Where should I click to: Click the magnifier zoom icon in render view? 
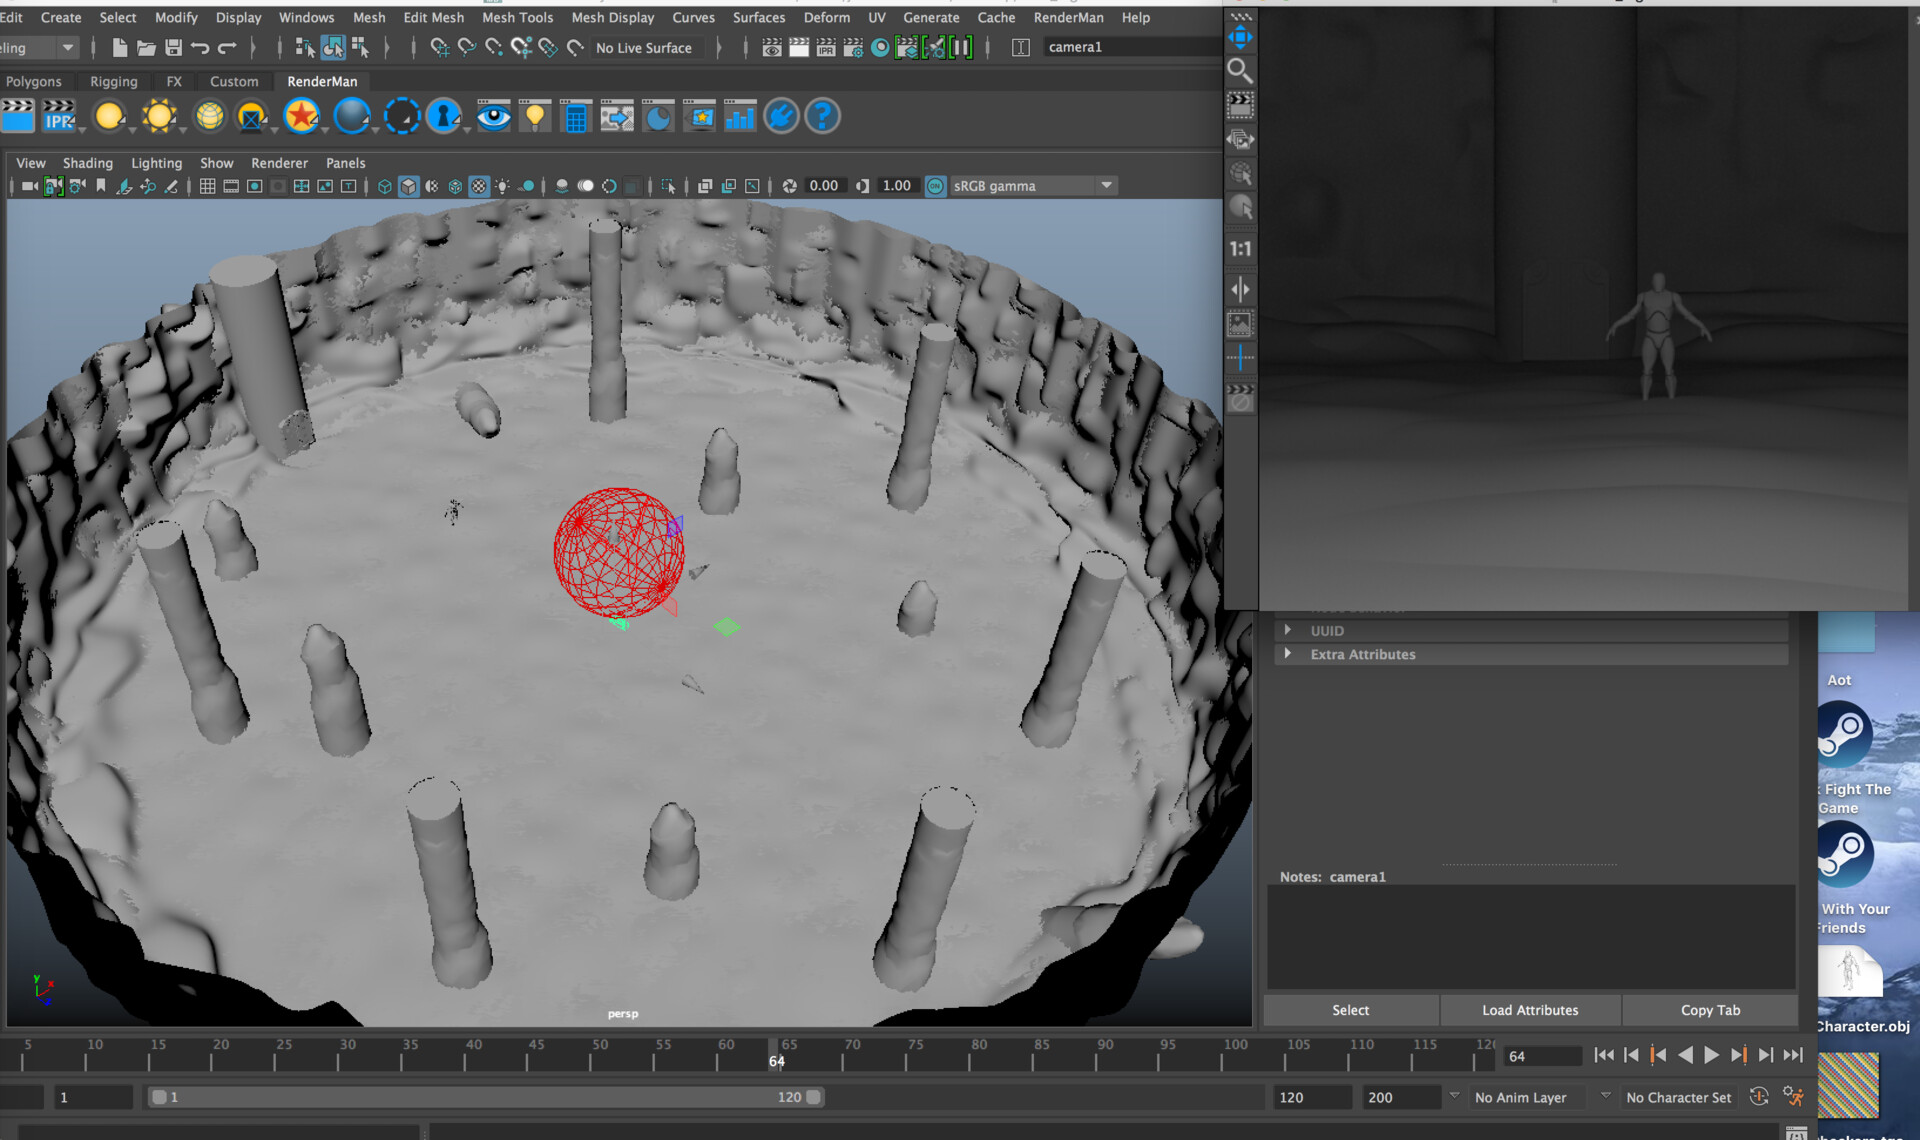click(x=1240, y=70)
